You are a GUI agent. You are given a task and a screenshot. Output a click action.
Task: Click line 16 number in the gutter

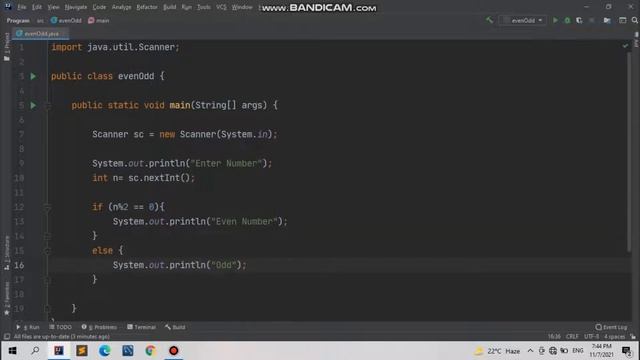pos(19,265)
